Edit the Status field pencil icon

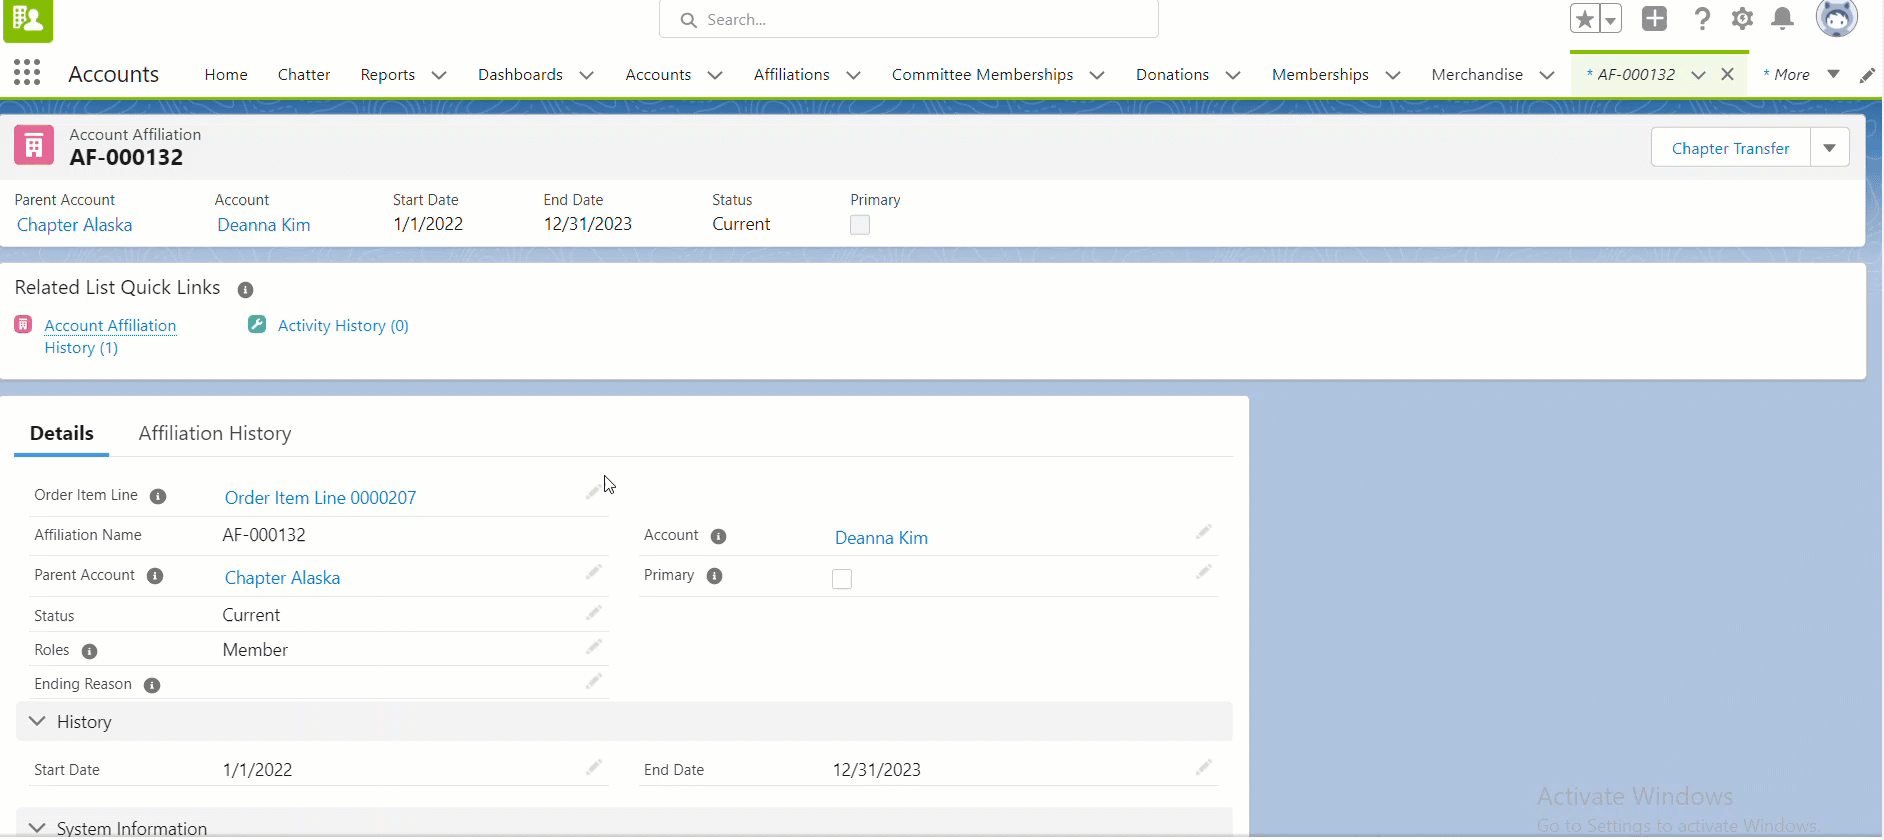point(594,613)
